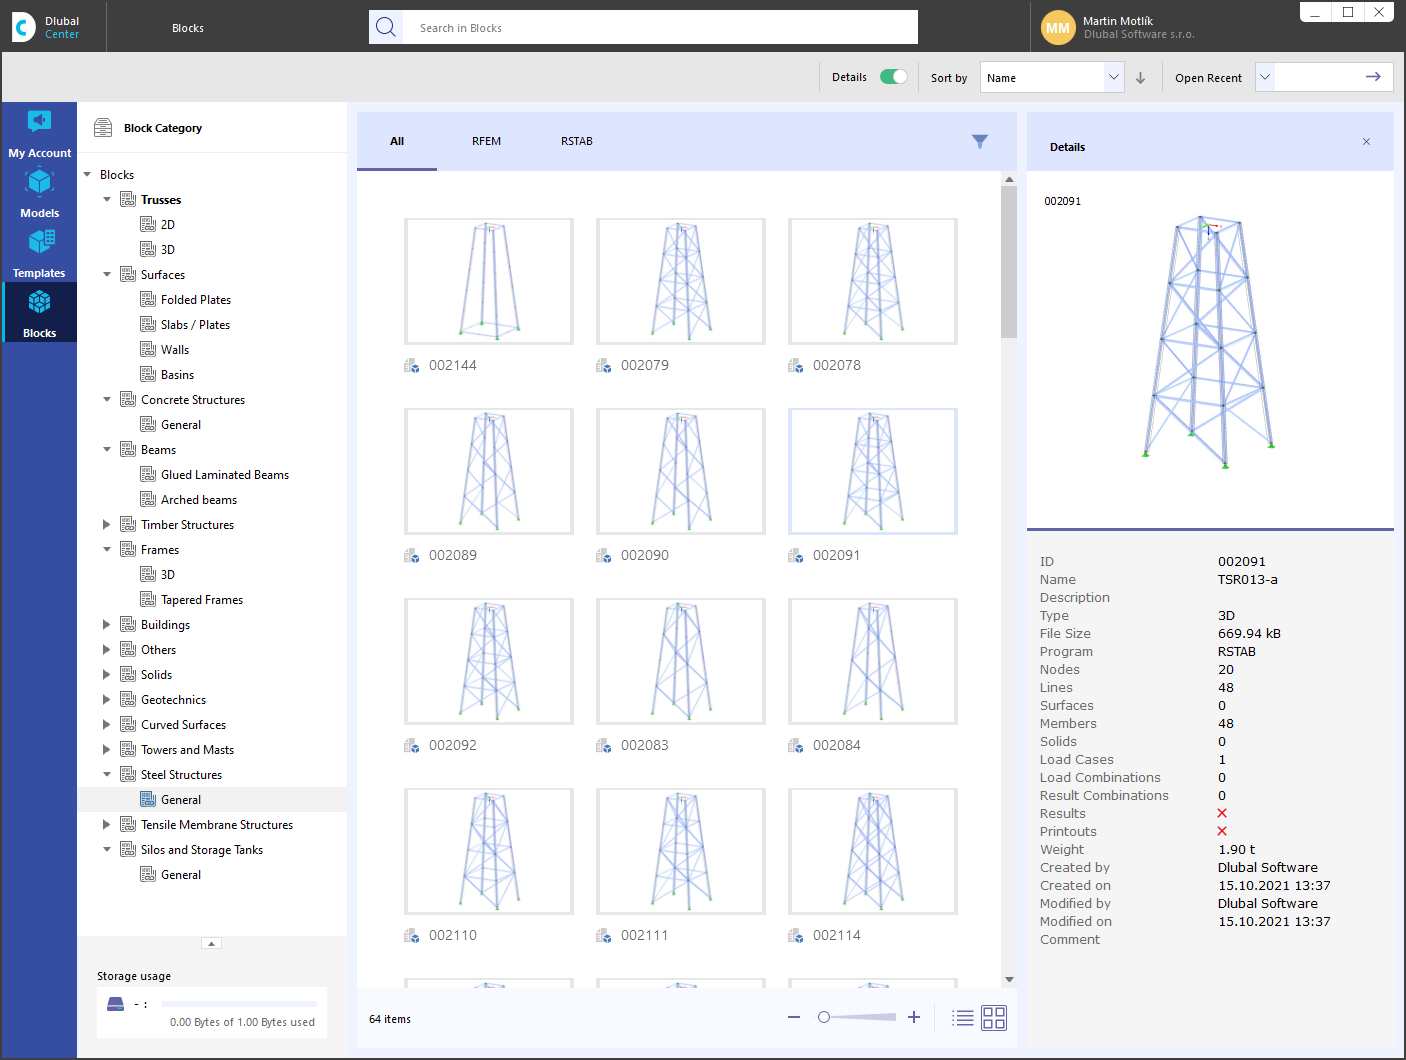The height and width of the screenshot is (1060, 1406).
Task: Switch to grid thumbnail view
Action: (993, 1018)
